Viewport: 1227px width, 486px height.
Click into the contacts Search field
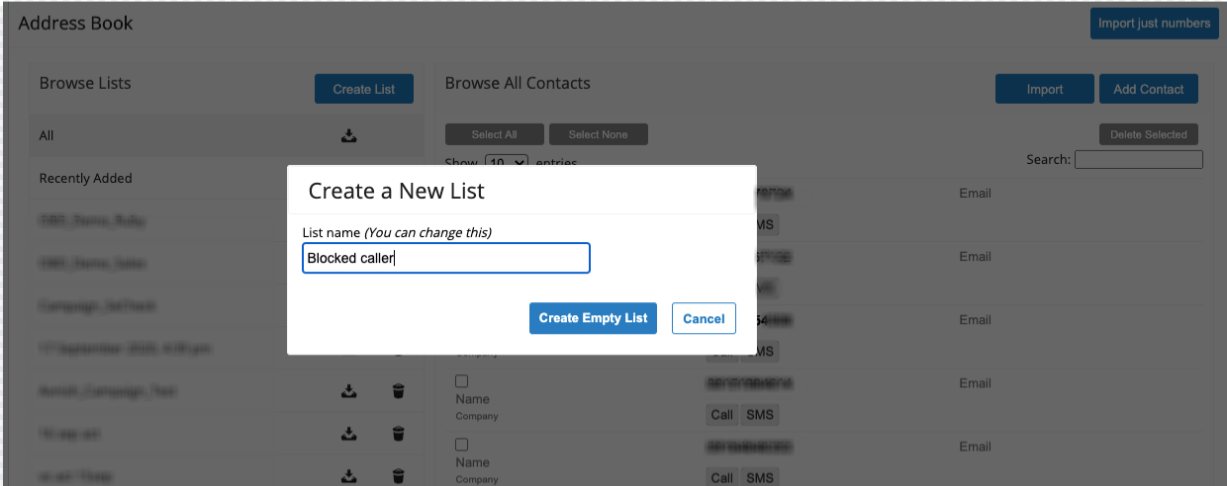click(1138, 160)
